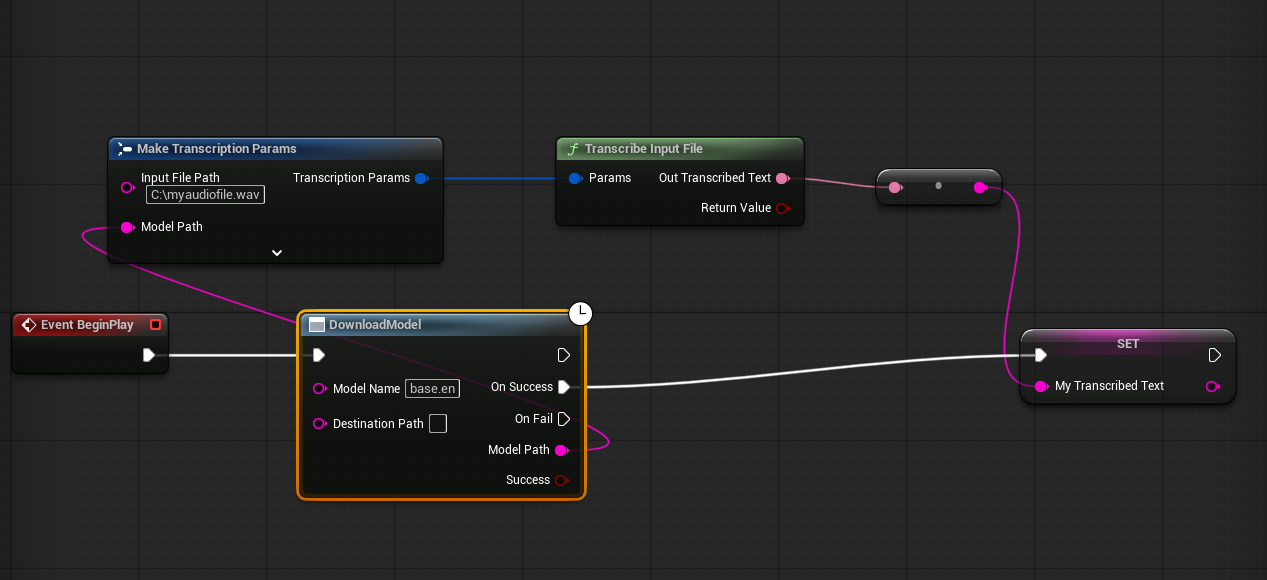1267x580 pixels.
Task: Click the red delegate pin on Event BeginPlay
Action: click(155, 325)
